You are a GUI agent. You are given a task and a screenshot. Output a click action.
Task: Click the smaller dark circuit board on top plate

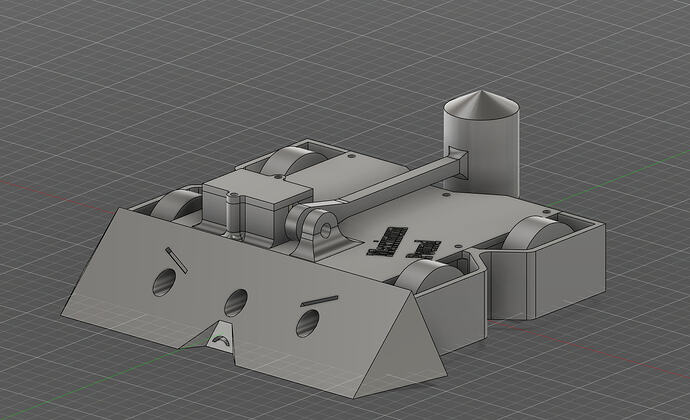(x=427, y=246)
